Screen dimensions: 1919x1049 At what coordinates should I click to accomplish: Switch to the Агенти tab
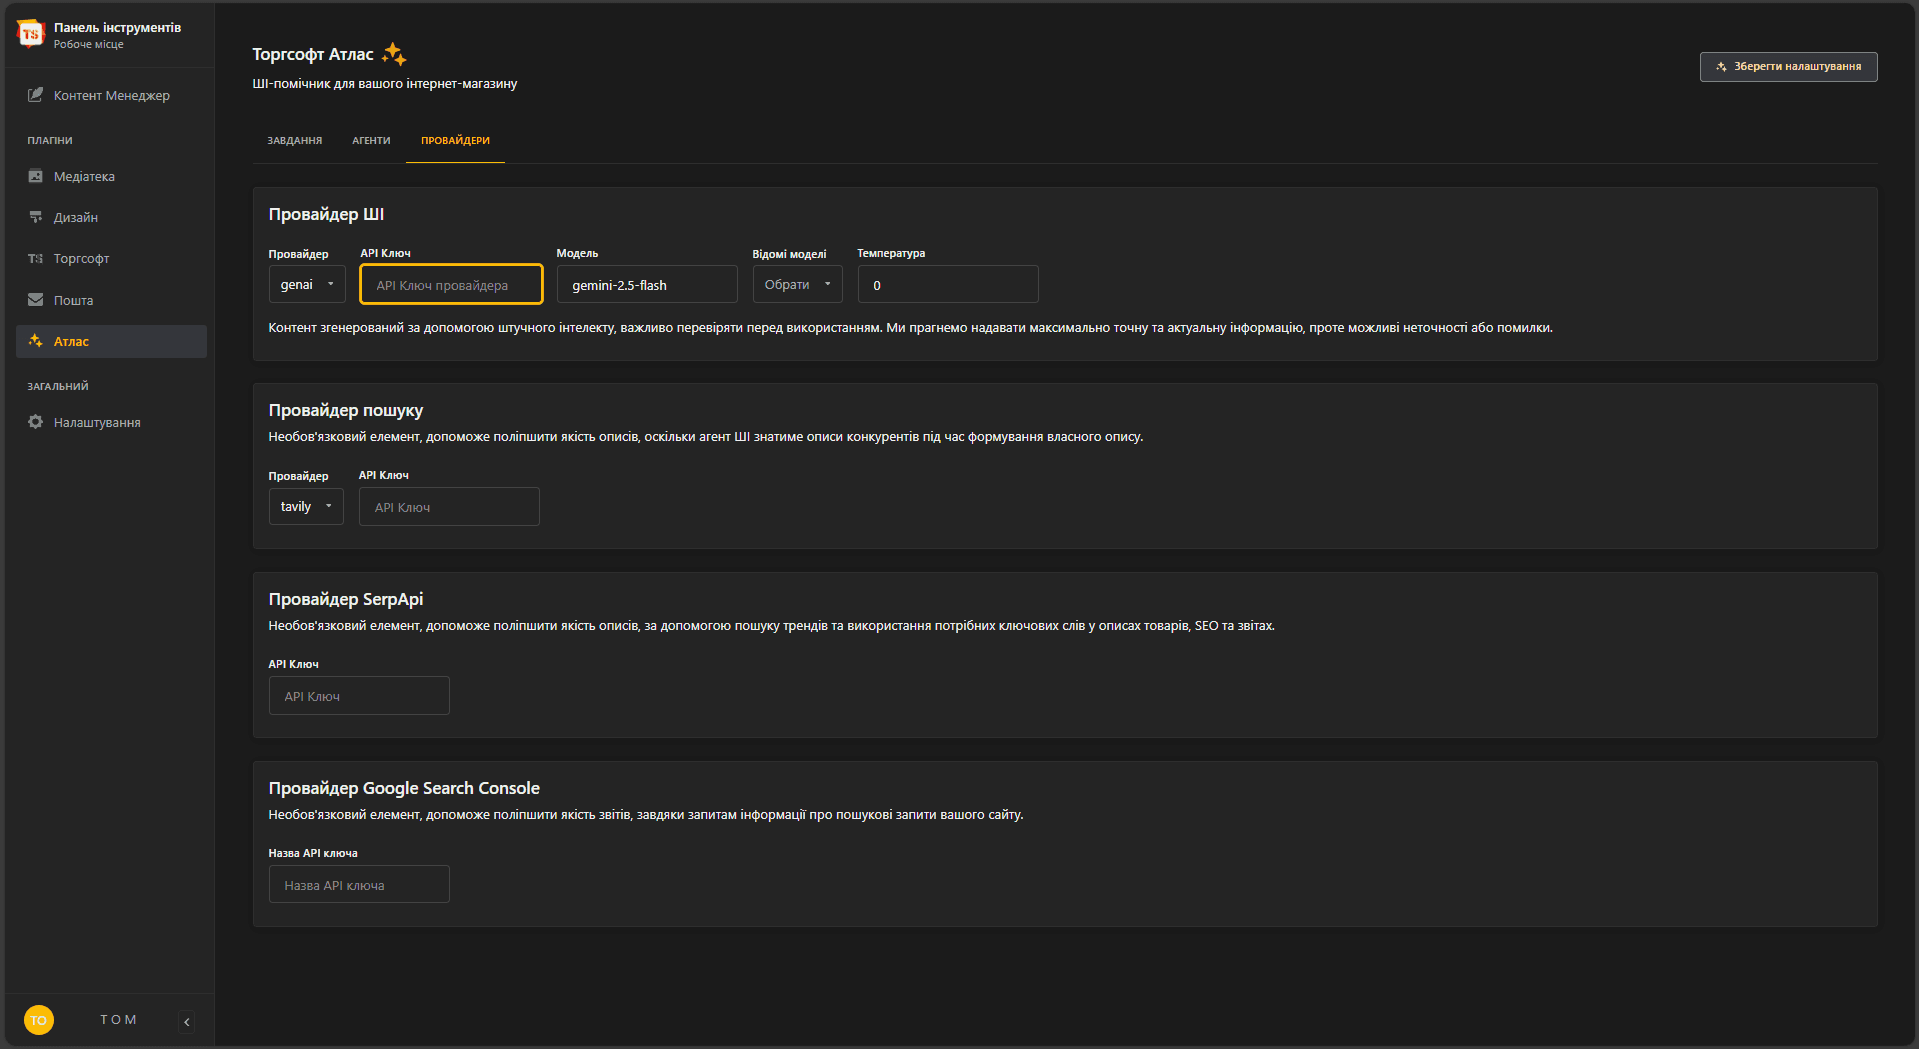371,141
